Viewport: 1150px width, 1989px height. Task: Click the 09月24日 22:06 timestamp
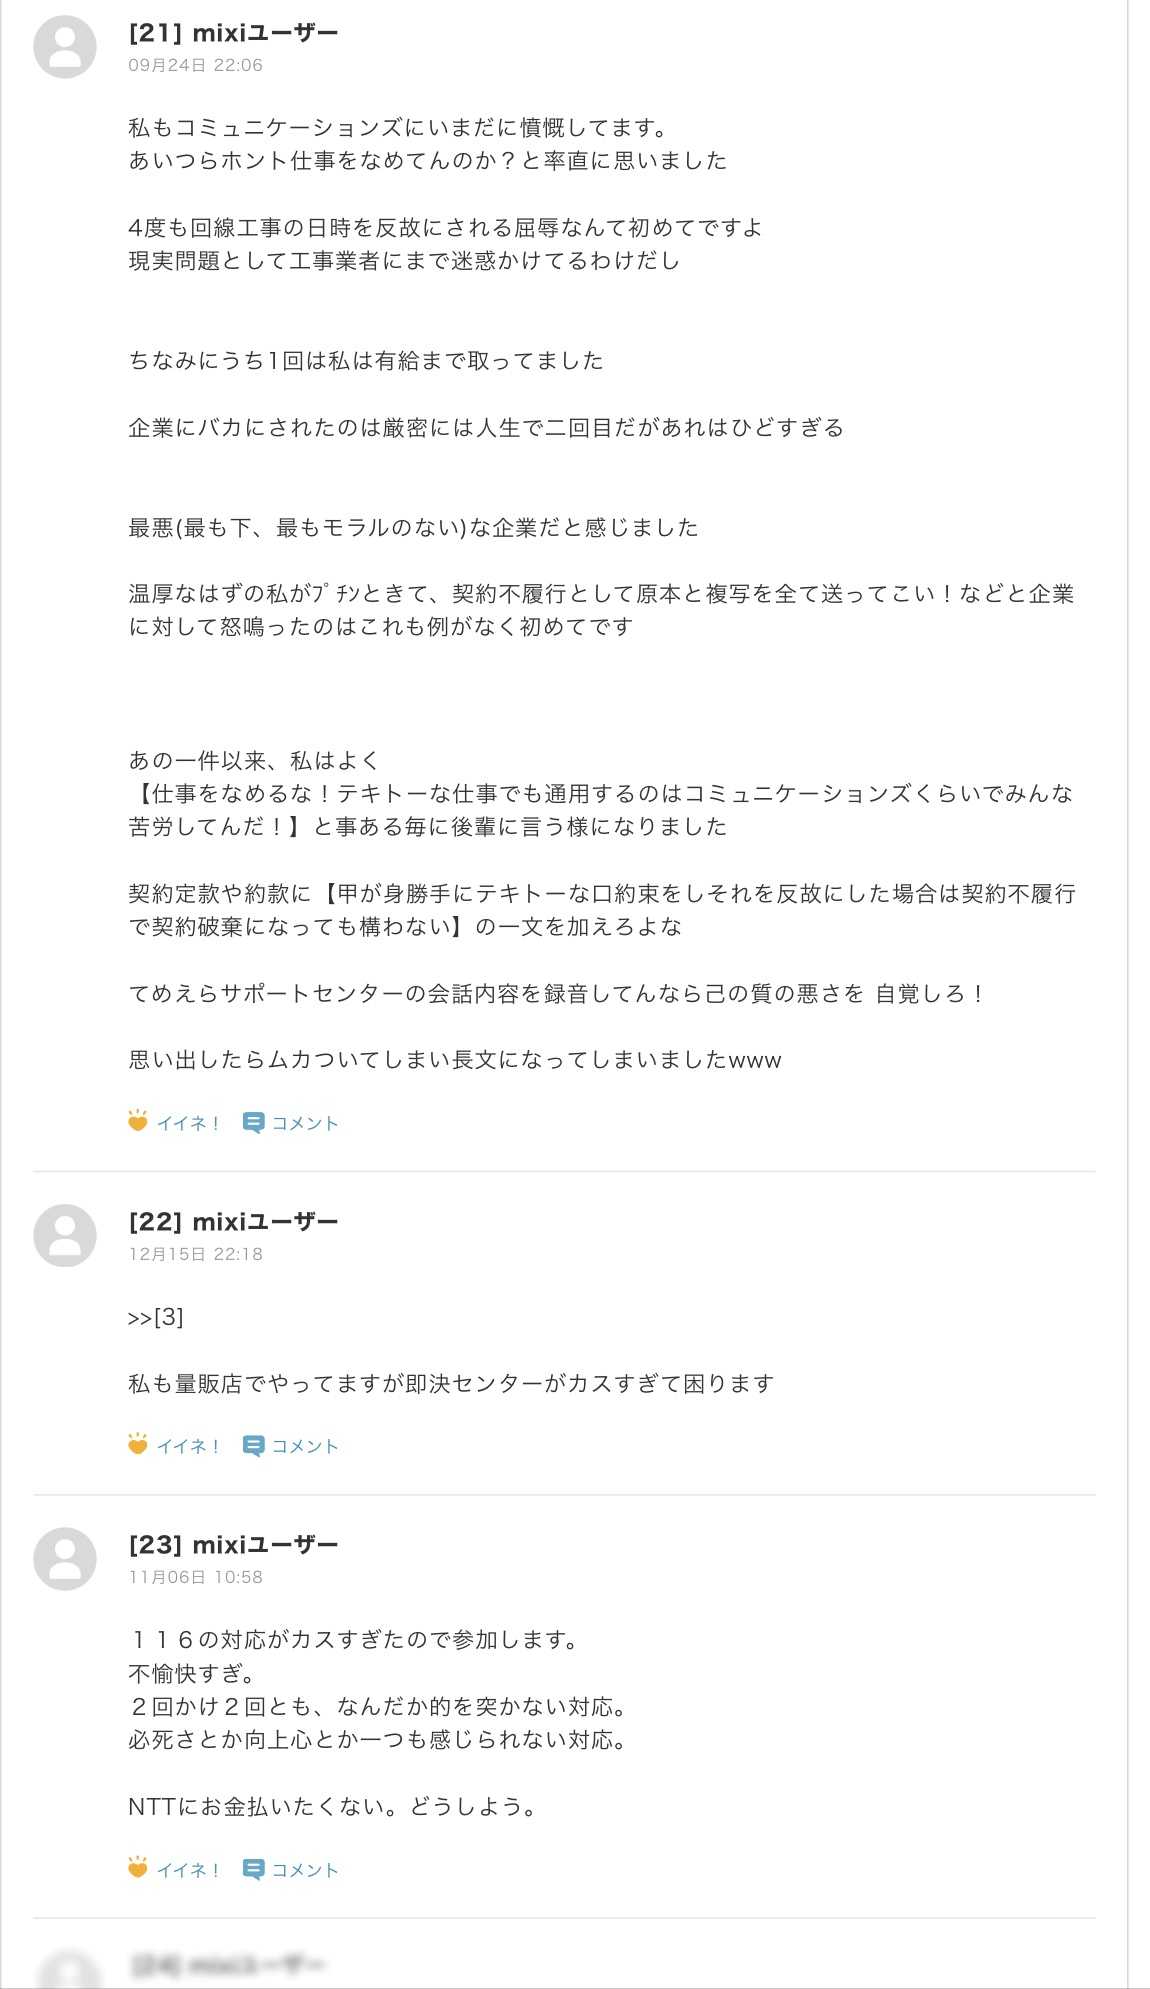tap(195, 65)
